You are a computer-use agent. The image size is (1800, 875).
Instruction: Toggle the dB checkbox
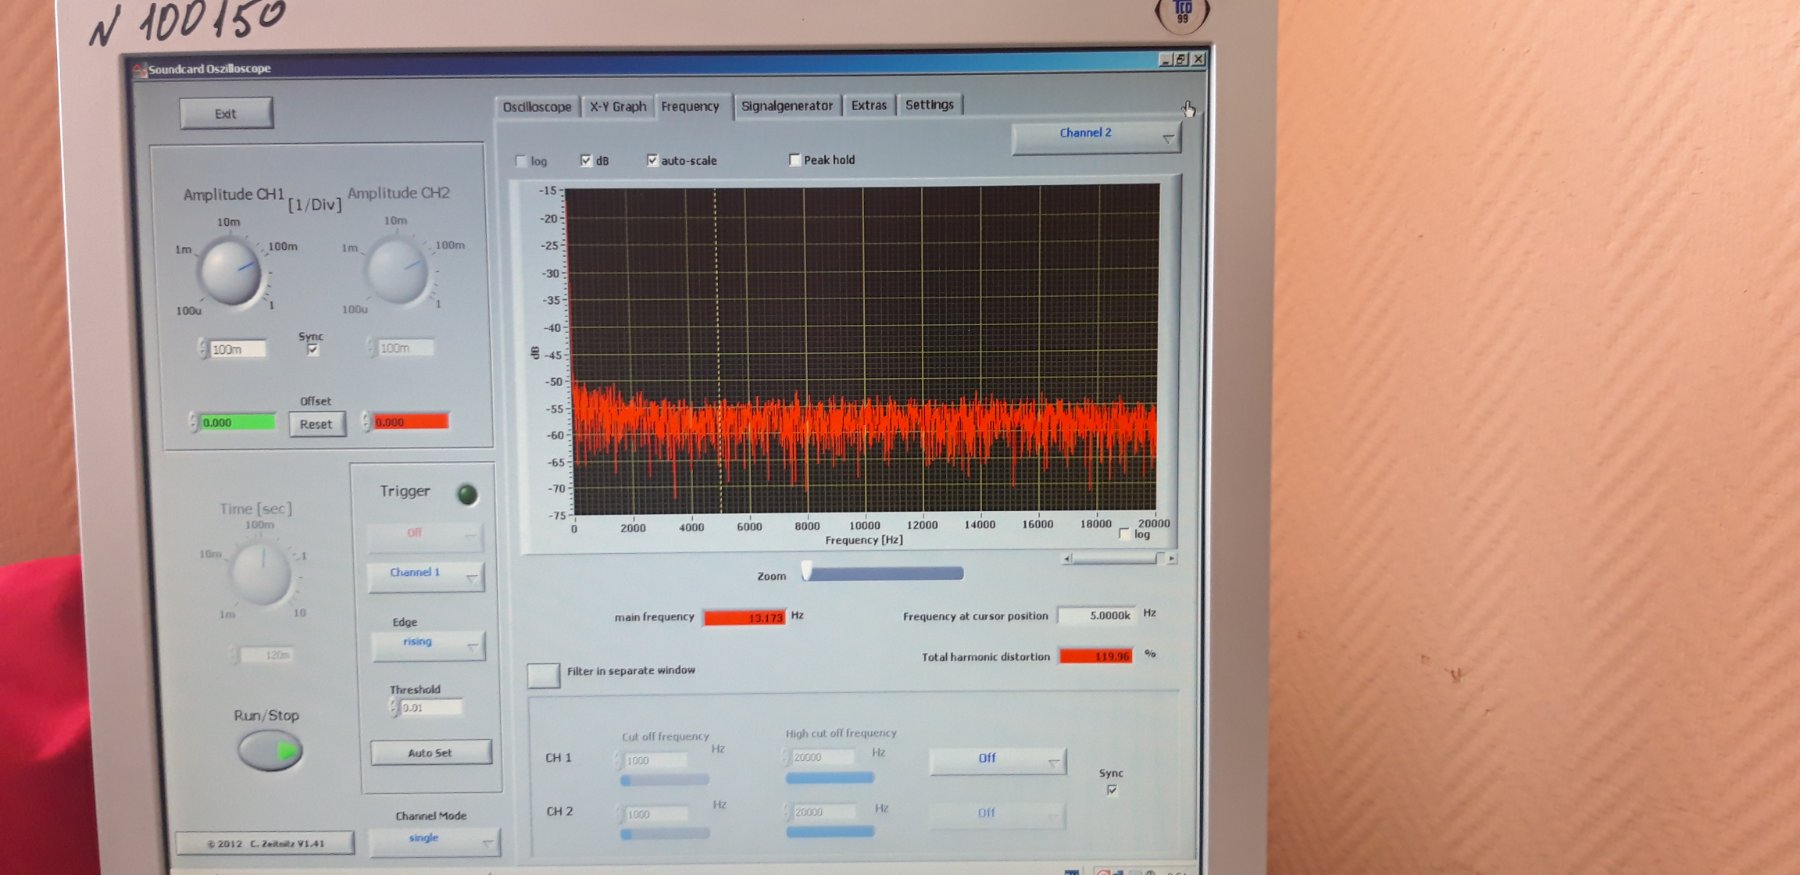coord(586,160)
